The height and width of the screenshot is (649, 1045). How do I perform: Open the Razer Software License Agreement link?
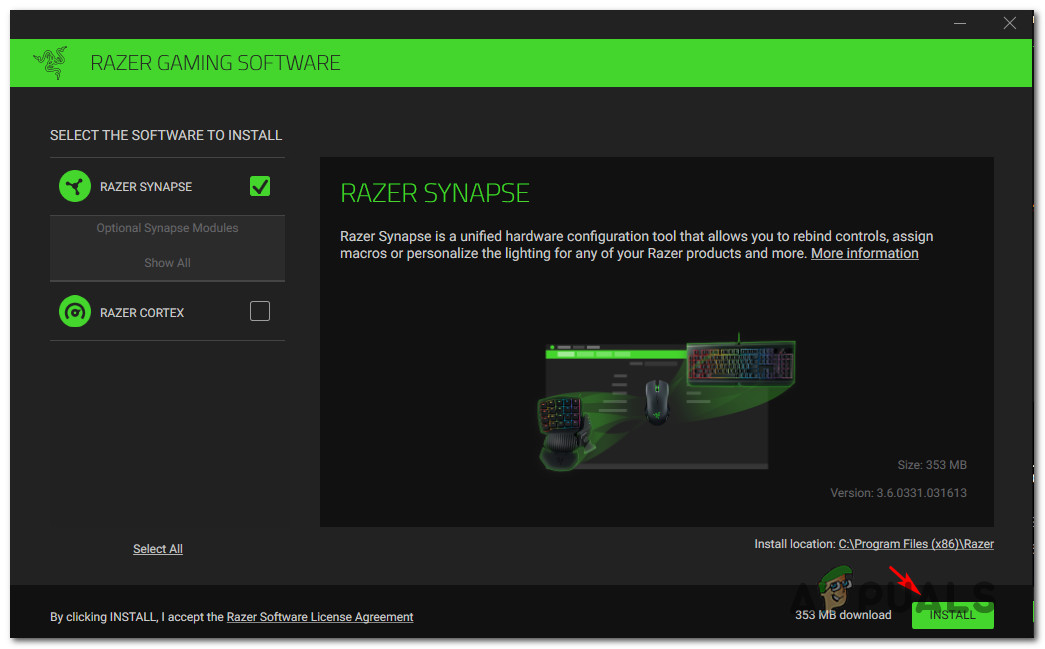point(320,617)
